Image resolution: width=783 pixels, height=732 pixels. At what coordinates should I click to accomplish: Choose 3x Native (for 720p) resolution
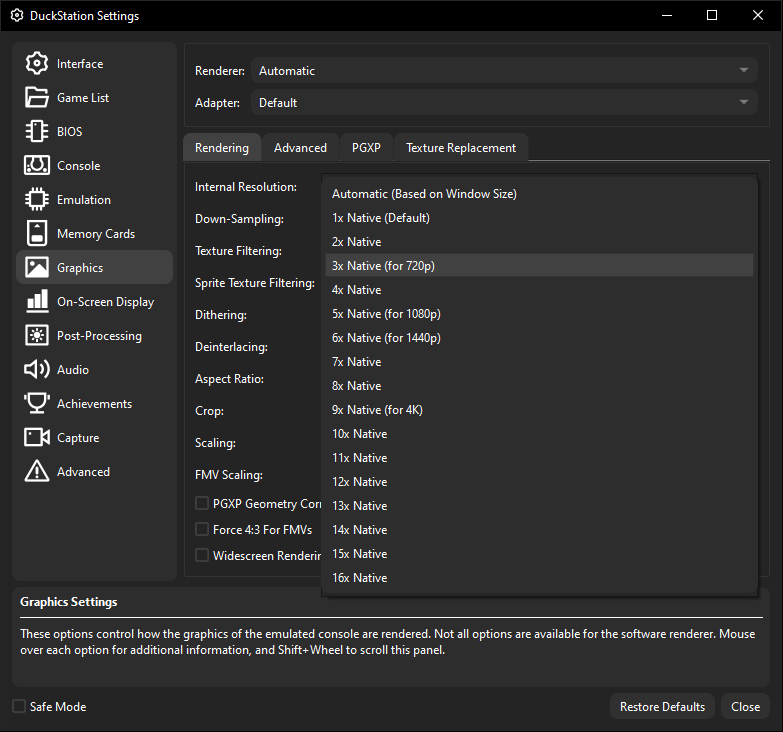[x=539, y=266]
